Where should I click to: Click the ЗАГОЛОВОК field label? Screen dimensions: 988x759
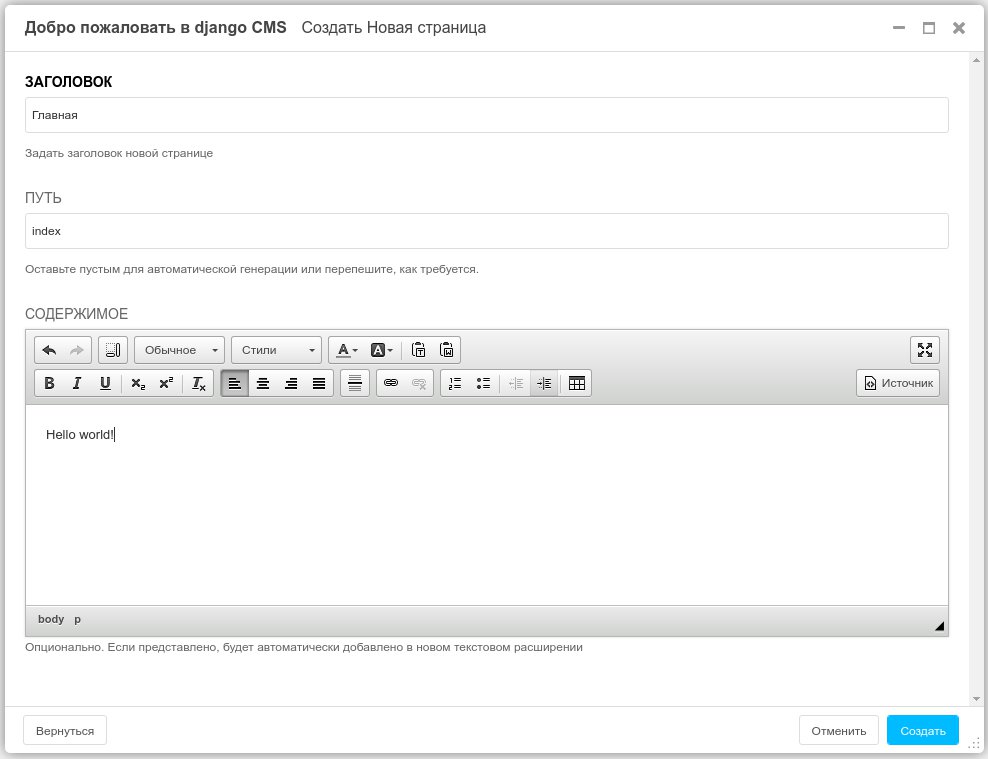(x=69, y=82)
